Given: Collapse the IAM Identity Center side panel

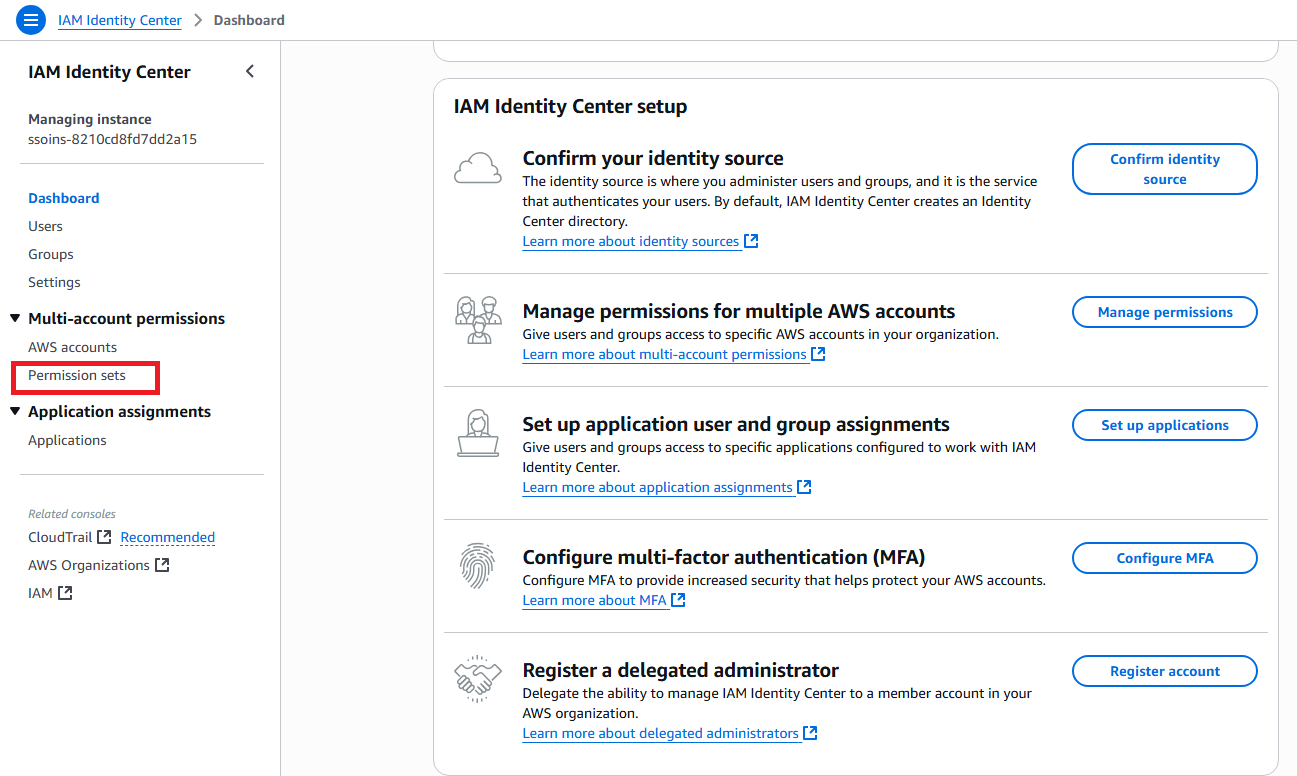Looking at the screenshot, I should [250, 71].
